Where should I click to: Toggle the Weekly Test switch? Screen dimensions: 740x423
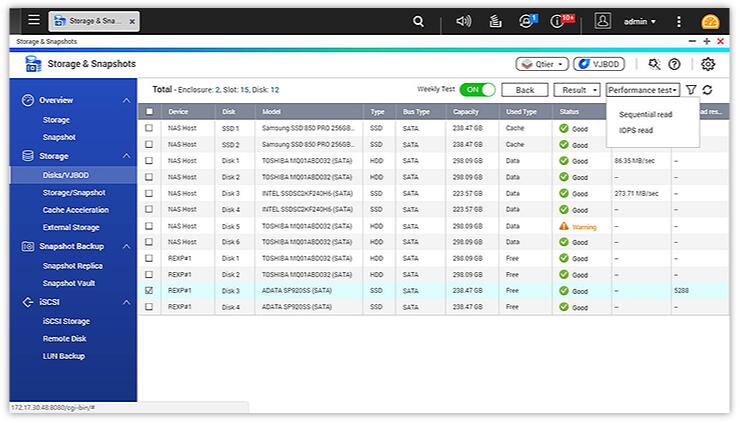tap(477, 90)
